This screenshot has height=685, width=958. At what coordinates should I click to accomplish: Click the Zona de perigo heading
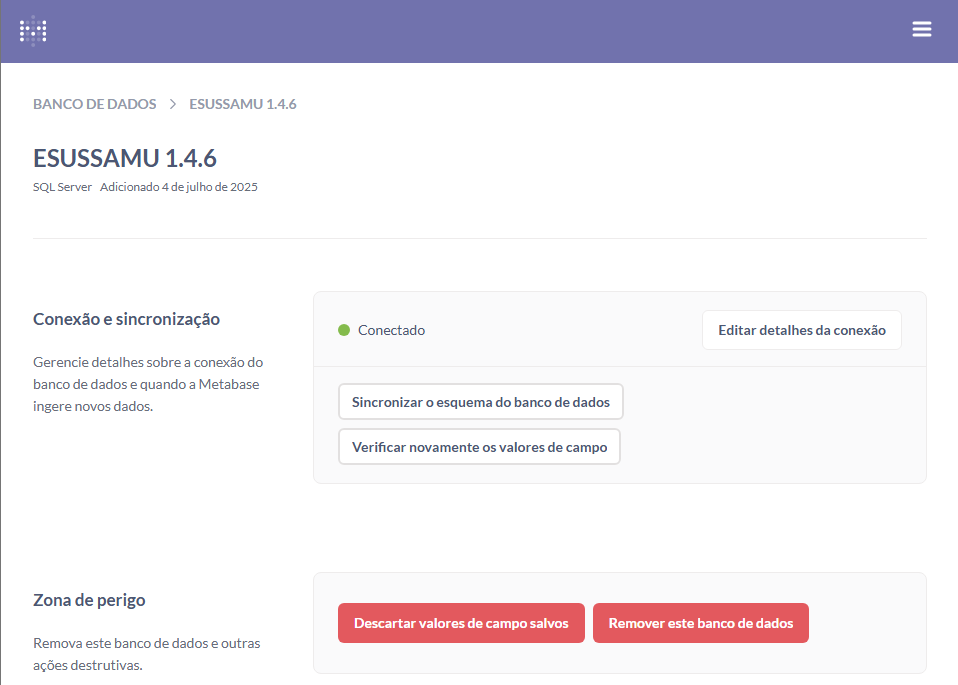pos(89,600)
